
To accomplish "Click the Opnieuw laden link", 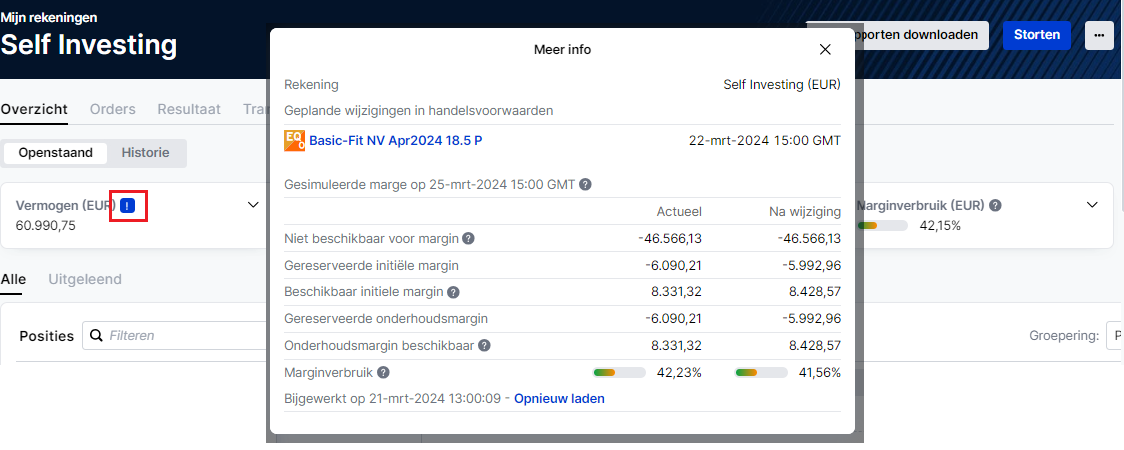I will pyautogui.click(x=559, y=399).
